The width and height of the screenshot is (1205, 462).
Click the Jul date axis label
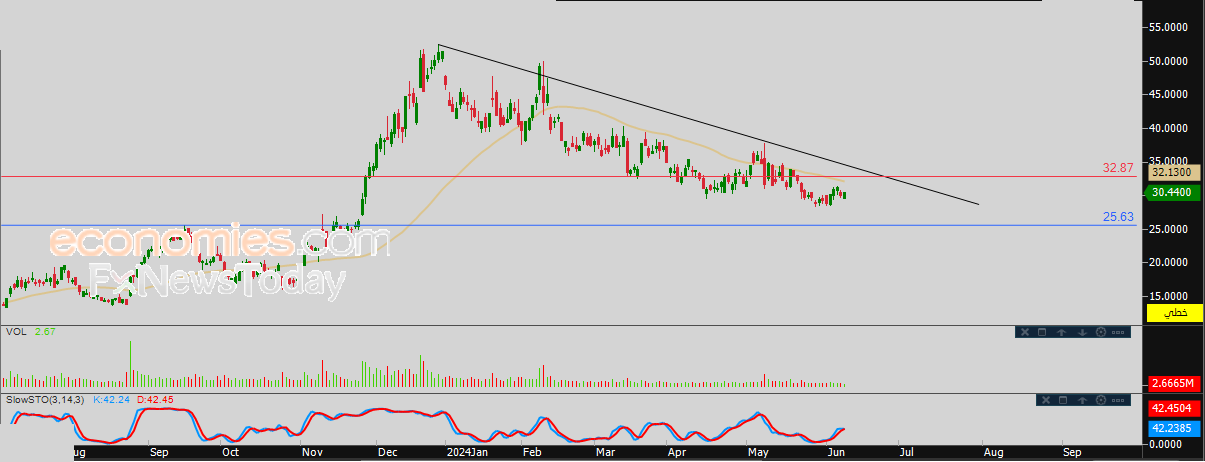tap(907, 452)
